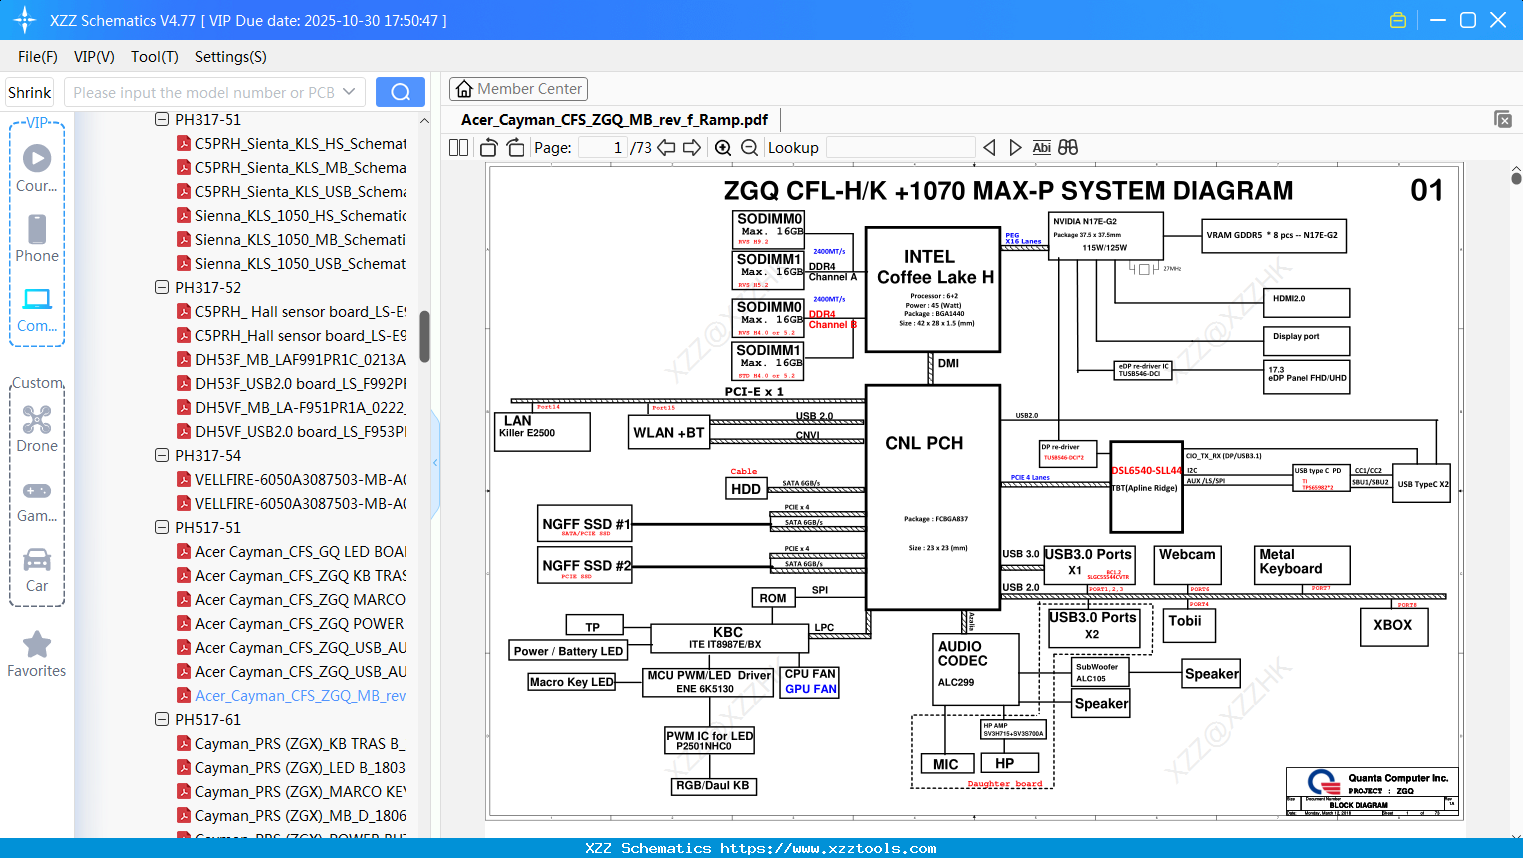Open the xzztools.com link in status bar

tap(828, 848)
